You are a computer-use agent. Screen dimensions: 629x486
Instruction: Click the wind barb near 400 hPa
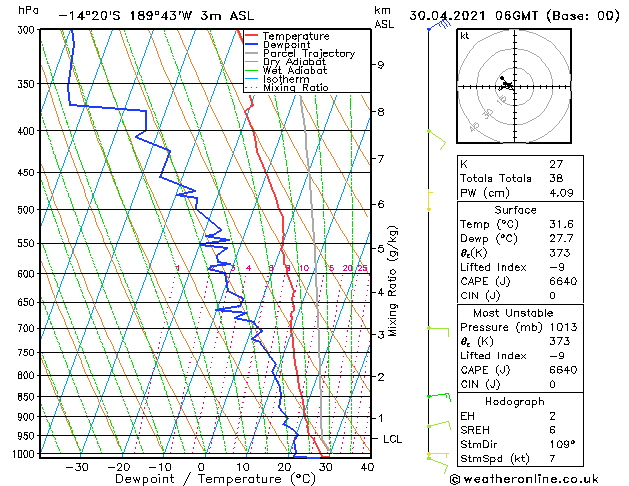pyautogui.click(x=435, y=137)
